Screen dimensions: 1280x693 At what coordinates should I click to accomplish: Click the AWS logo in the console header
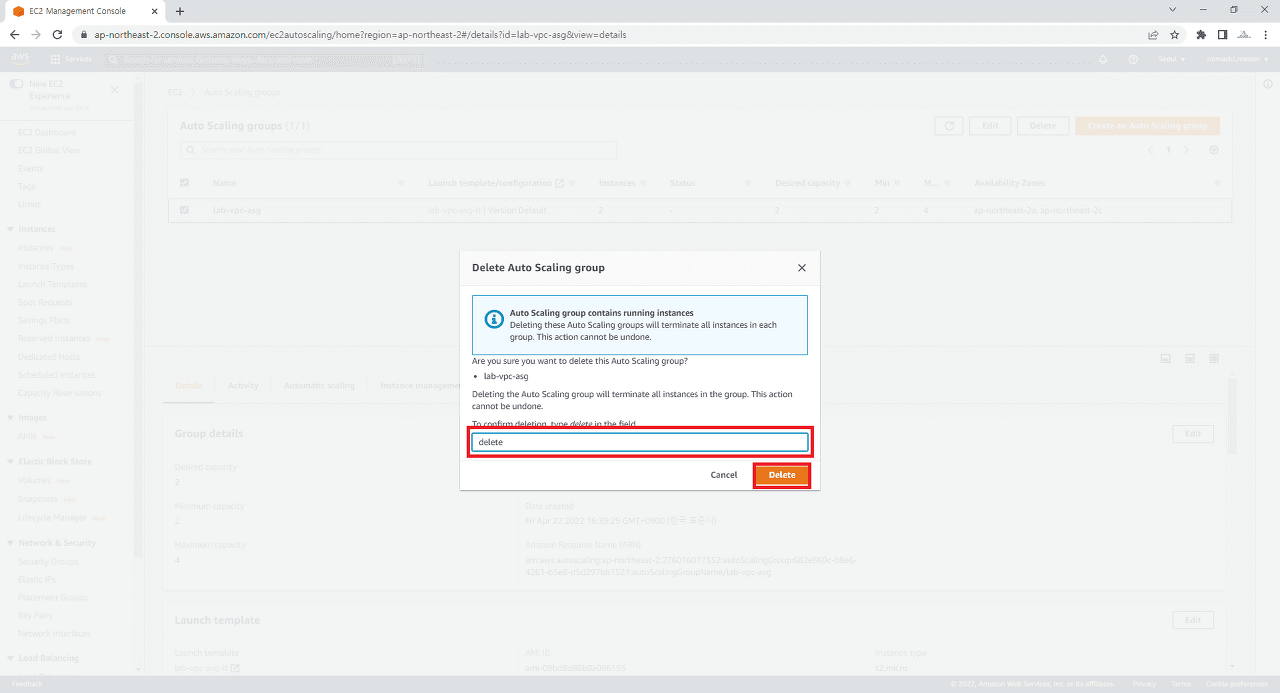(21, 59)
